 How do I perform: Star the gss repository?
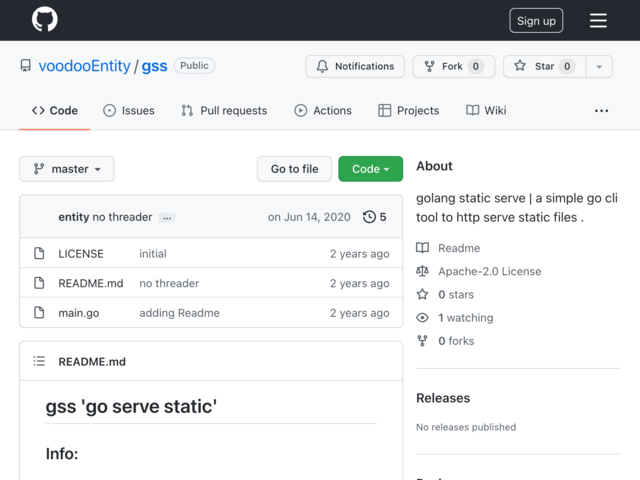click(x=544, y=67)
